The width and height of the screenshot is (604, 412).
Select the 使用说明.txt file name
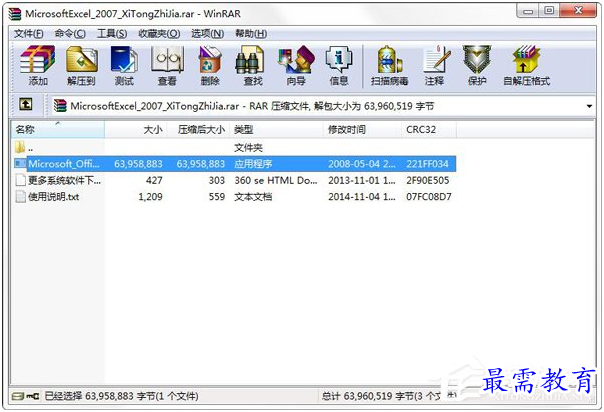point(54,197)
